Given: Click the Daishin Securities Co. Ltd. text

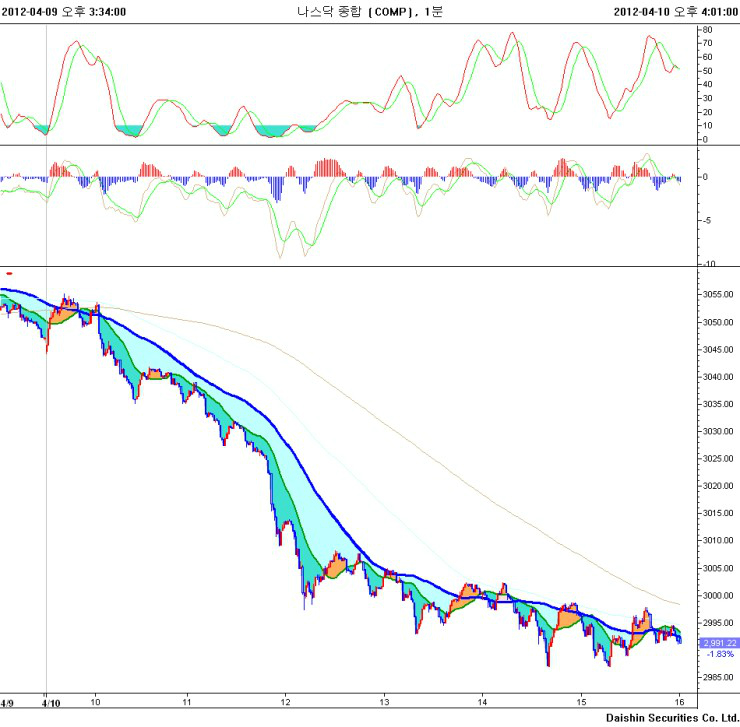Looking at the screenshot, I should point(669,718).
